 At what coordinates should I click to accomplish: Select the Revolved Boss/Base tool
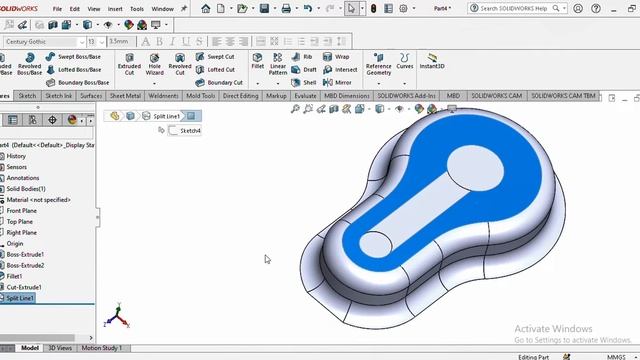pos(29,64)
